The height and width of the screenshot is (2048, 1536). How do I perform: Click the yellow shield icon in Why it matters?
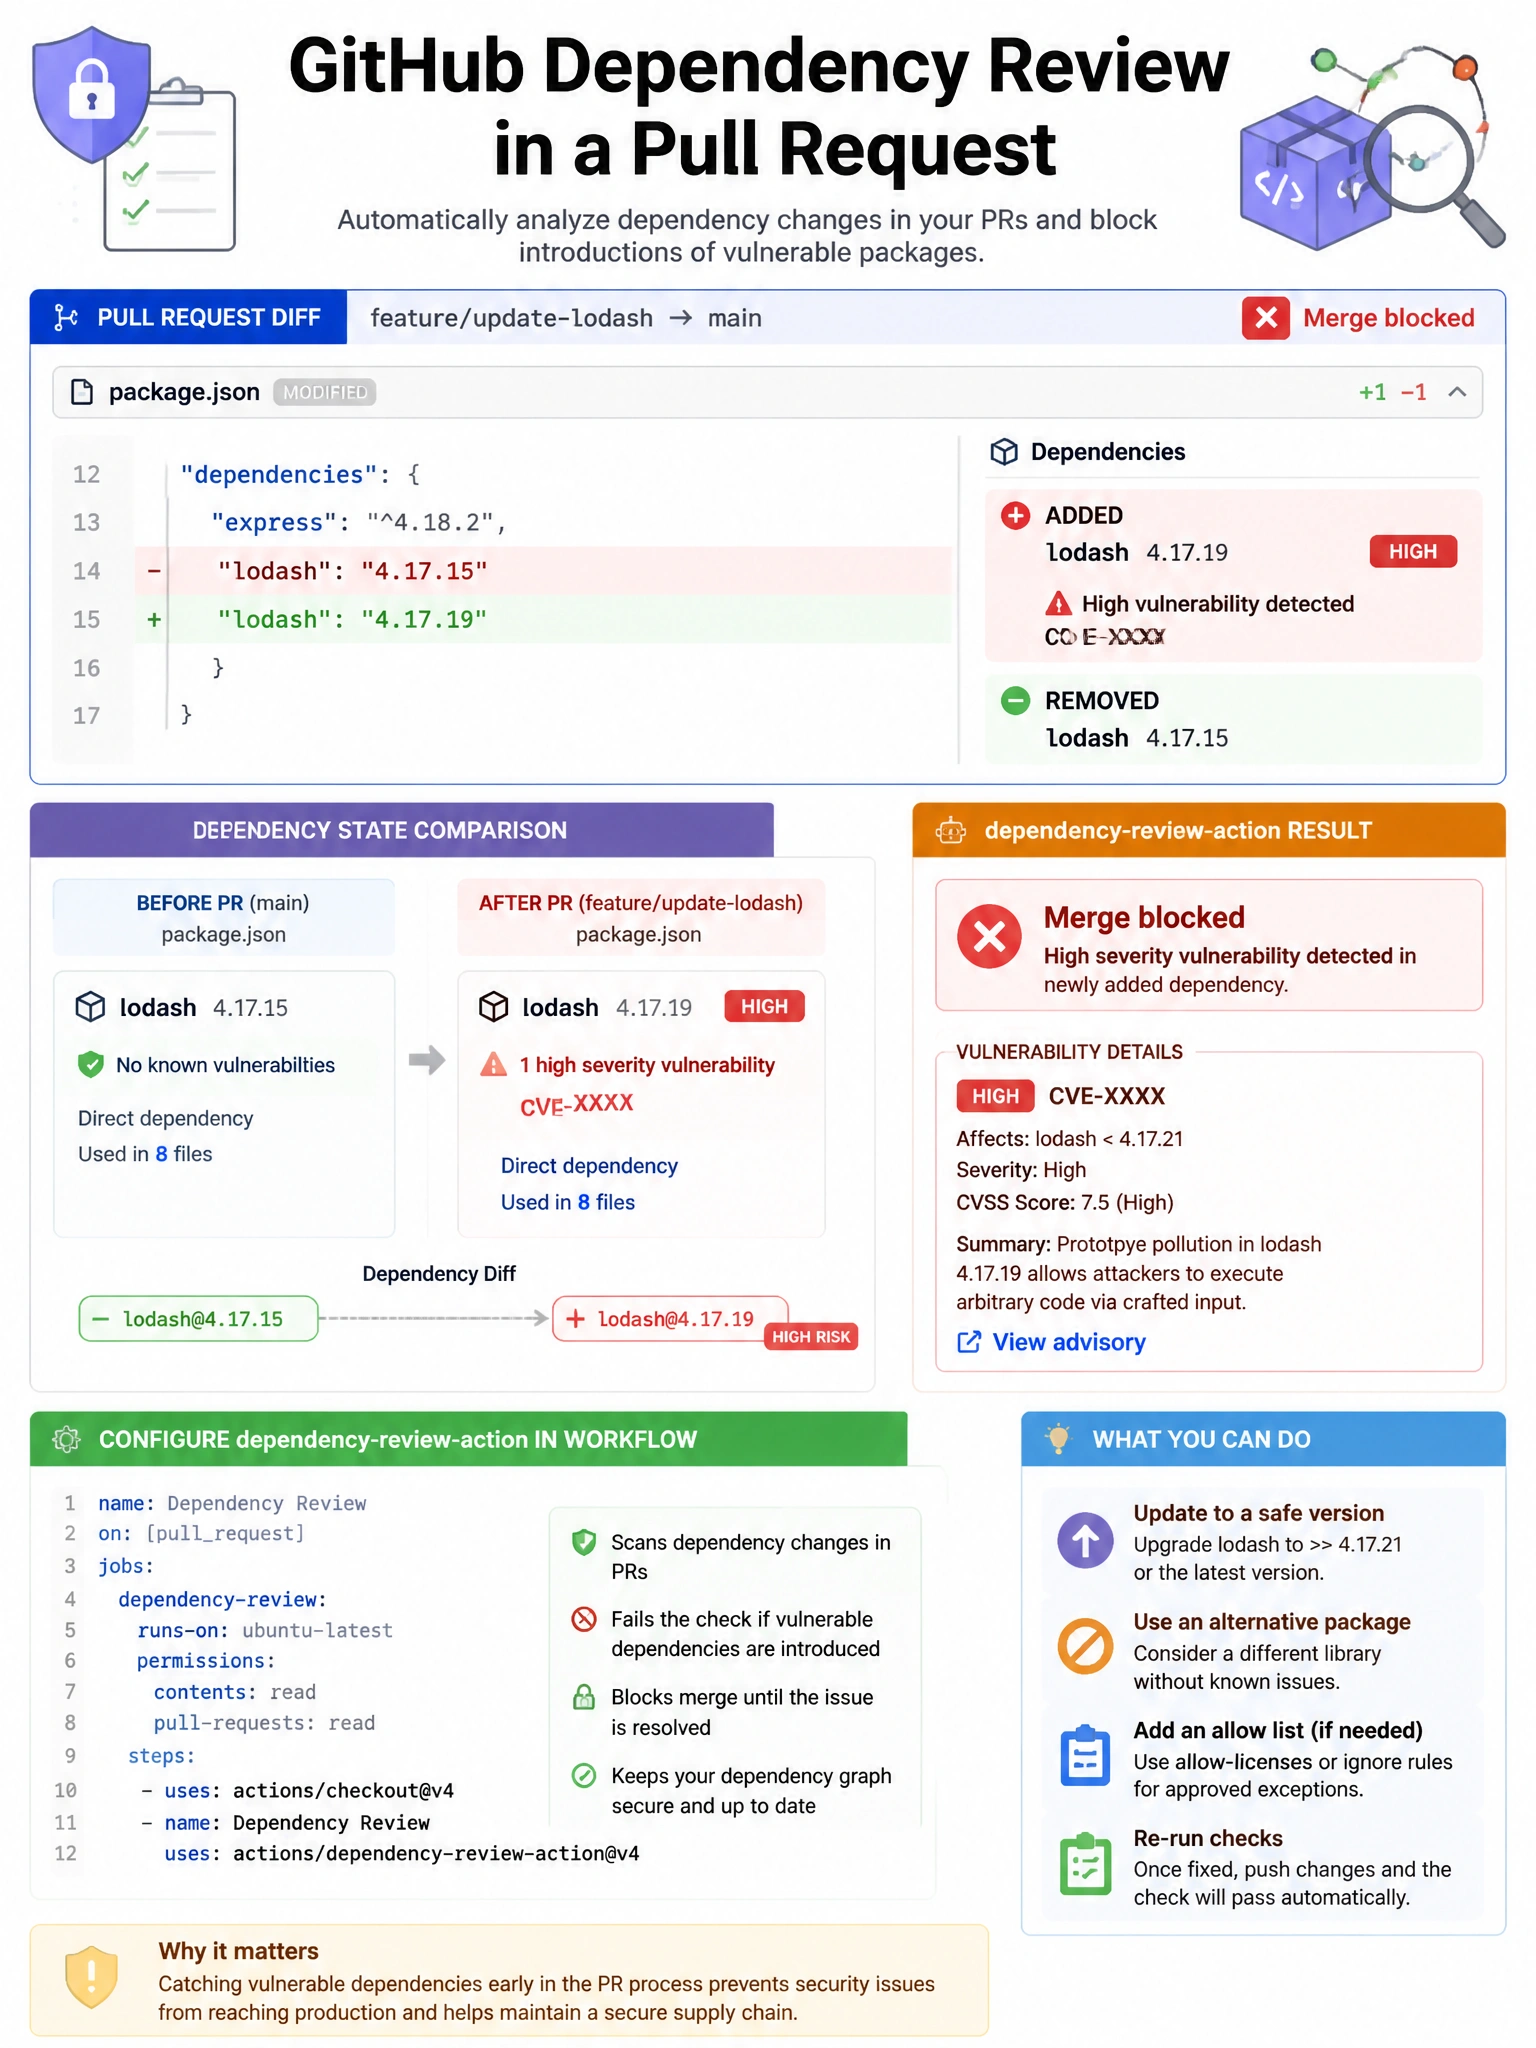(91, 1977)
